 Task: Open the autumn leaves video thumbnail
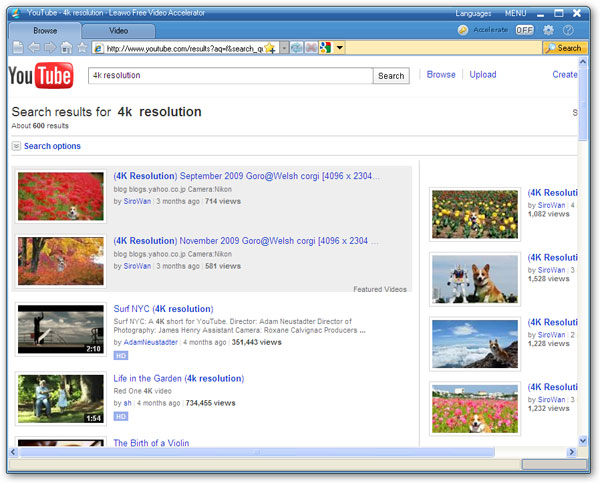click(60, 261)
